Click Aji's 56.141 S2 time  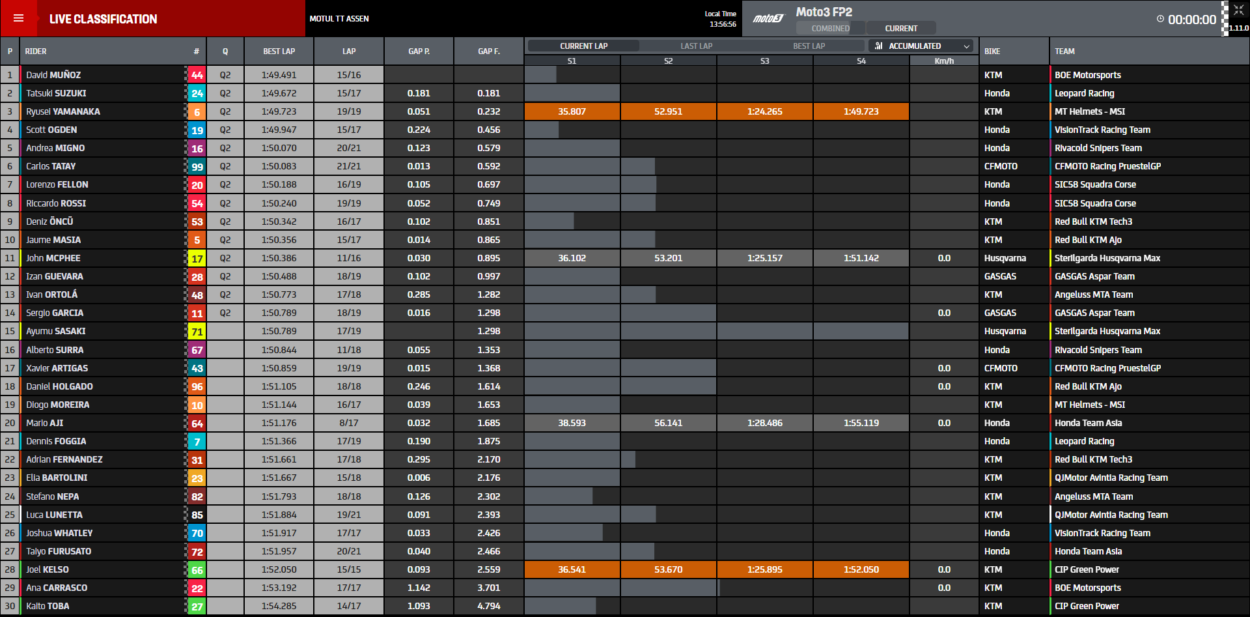(668, 423)
